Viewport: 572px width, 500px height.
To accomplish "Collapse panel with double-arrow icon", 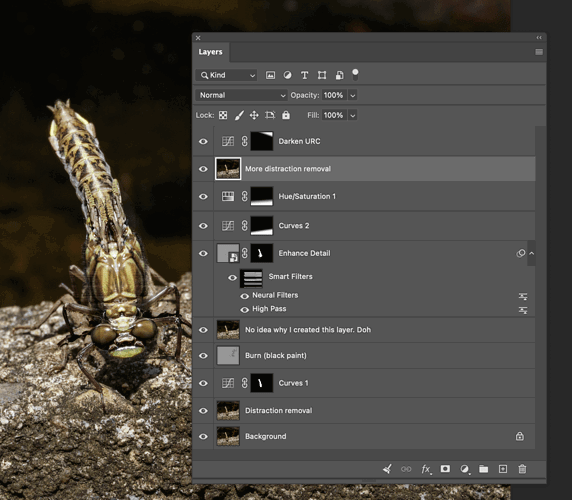I will point(539,38).
